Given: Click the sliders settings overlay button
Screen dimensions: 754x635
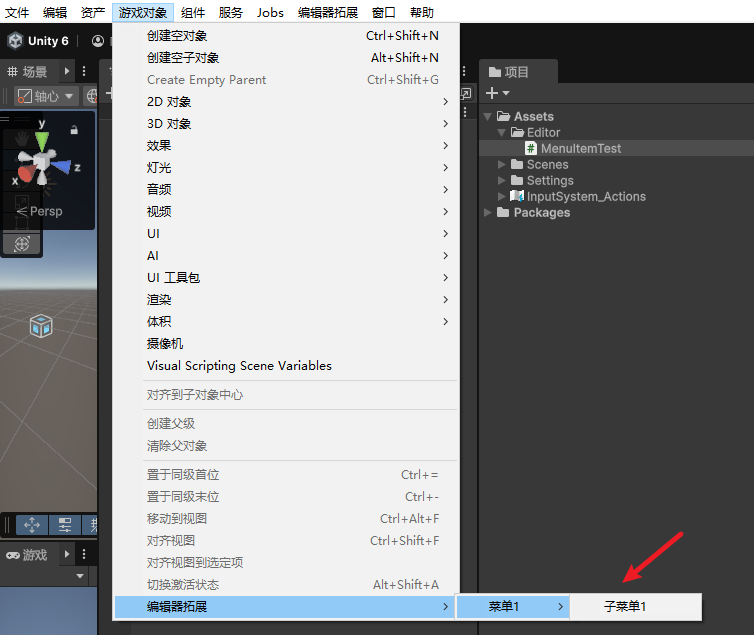Looking at the screenshot, I should tap(65, 525).
